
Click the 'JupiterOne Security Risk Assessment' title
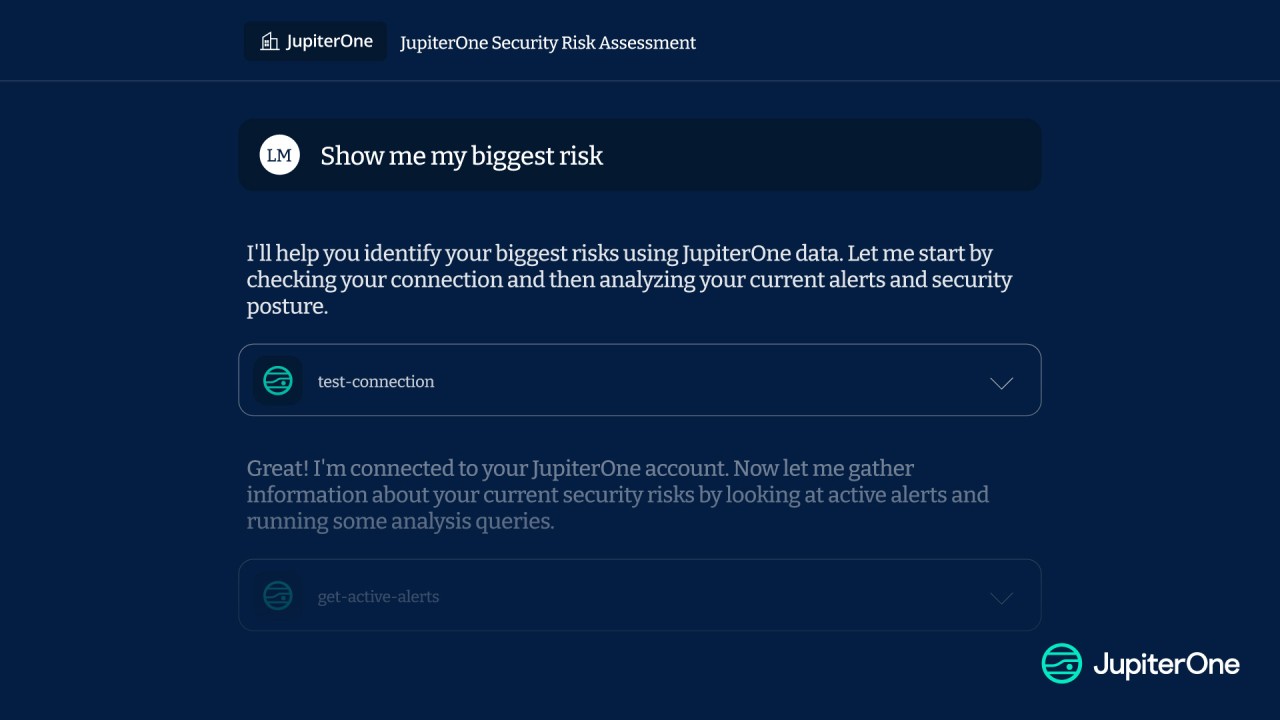(x=548, y=43)
